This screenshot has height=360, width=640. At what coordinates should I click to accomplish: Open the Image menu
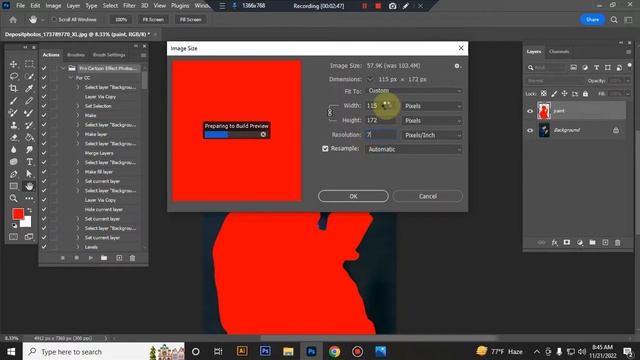(53, 6)
